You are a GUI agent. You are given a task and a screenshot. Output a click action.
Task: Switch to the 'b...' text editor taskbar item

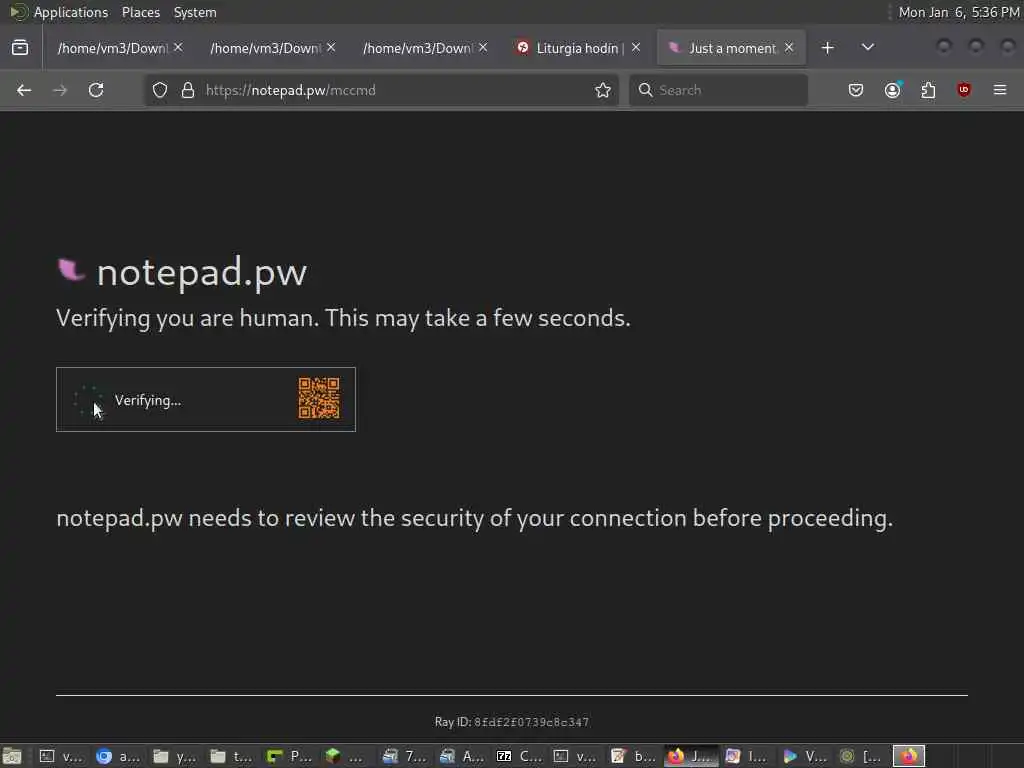pyautogui.click(x=633, y=756)
